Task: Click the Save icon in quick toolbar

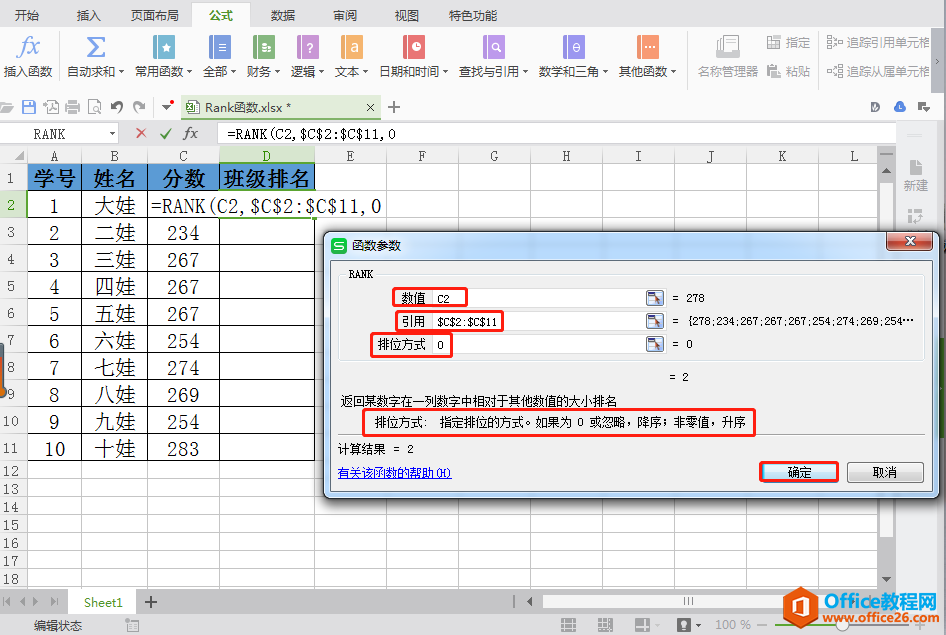Action: tap(28, 107)
